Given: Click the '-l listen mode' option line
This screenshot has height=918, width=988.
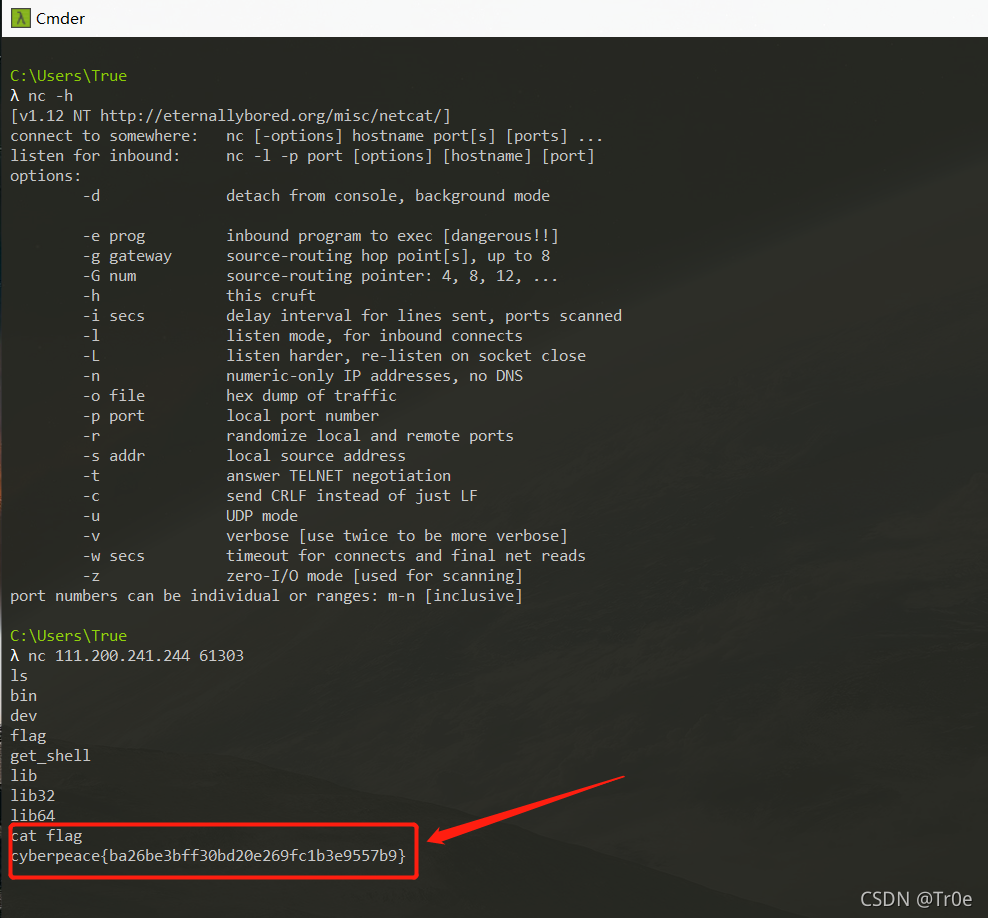Looking at the screenshot, I should click(302, 336).
